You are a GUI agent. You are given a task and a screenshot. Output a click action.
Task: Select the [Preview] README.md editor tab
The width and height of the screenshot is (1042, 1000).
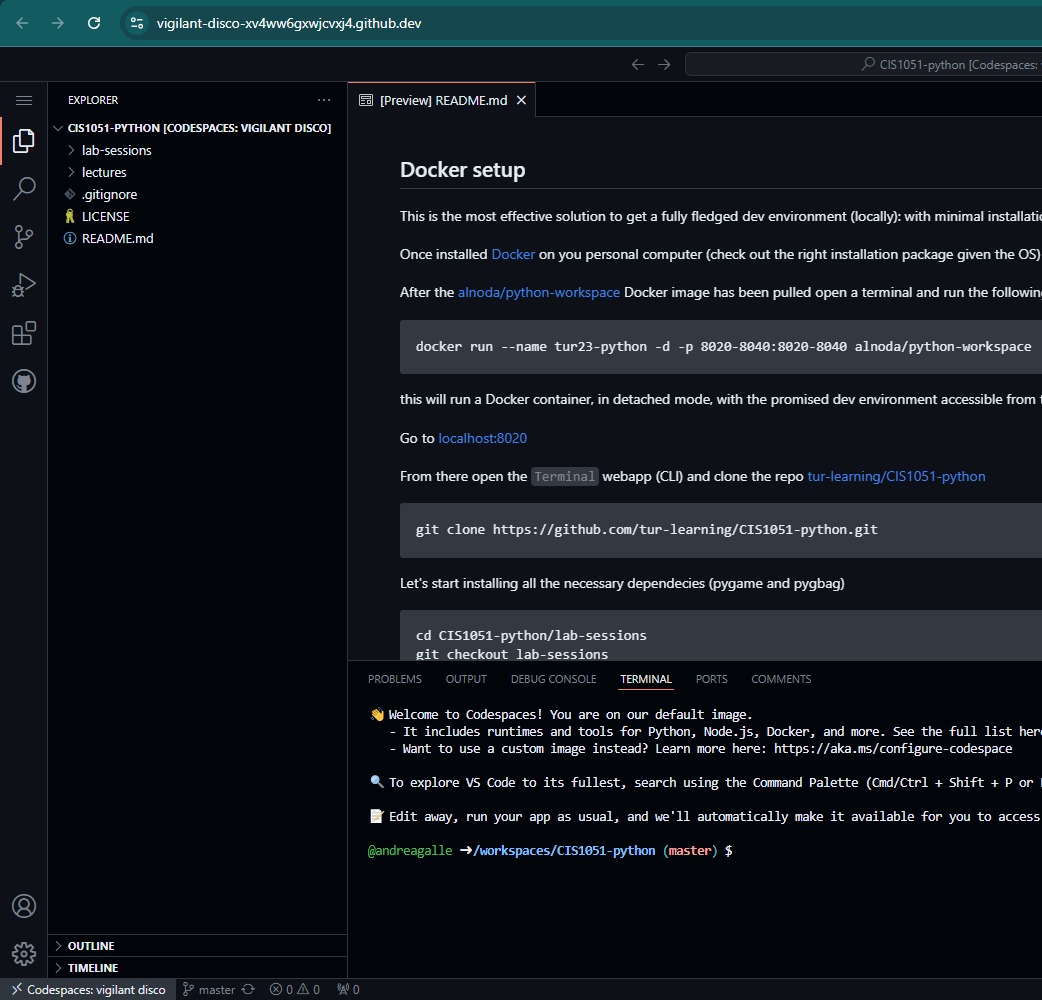point(443,100)
